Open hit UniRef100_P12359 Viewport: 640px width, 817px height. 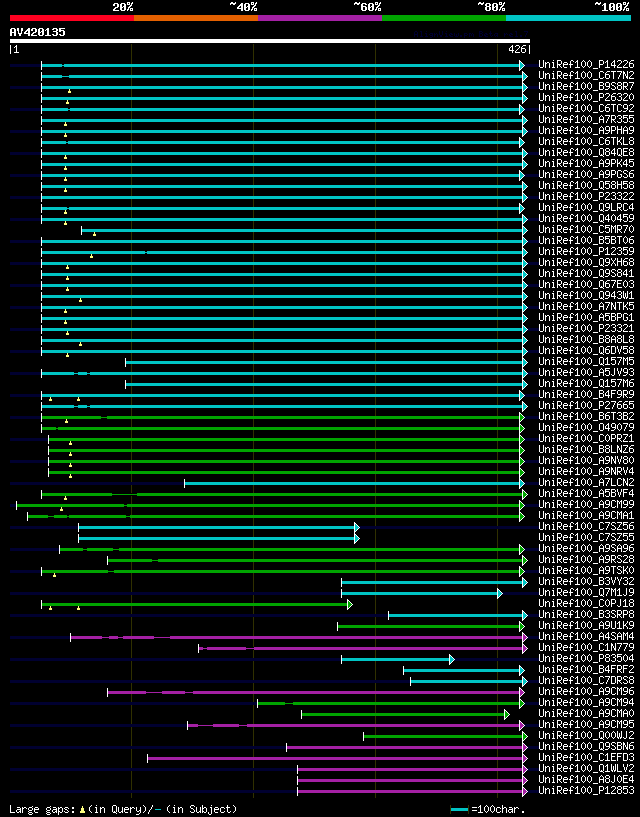[586, 252]
